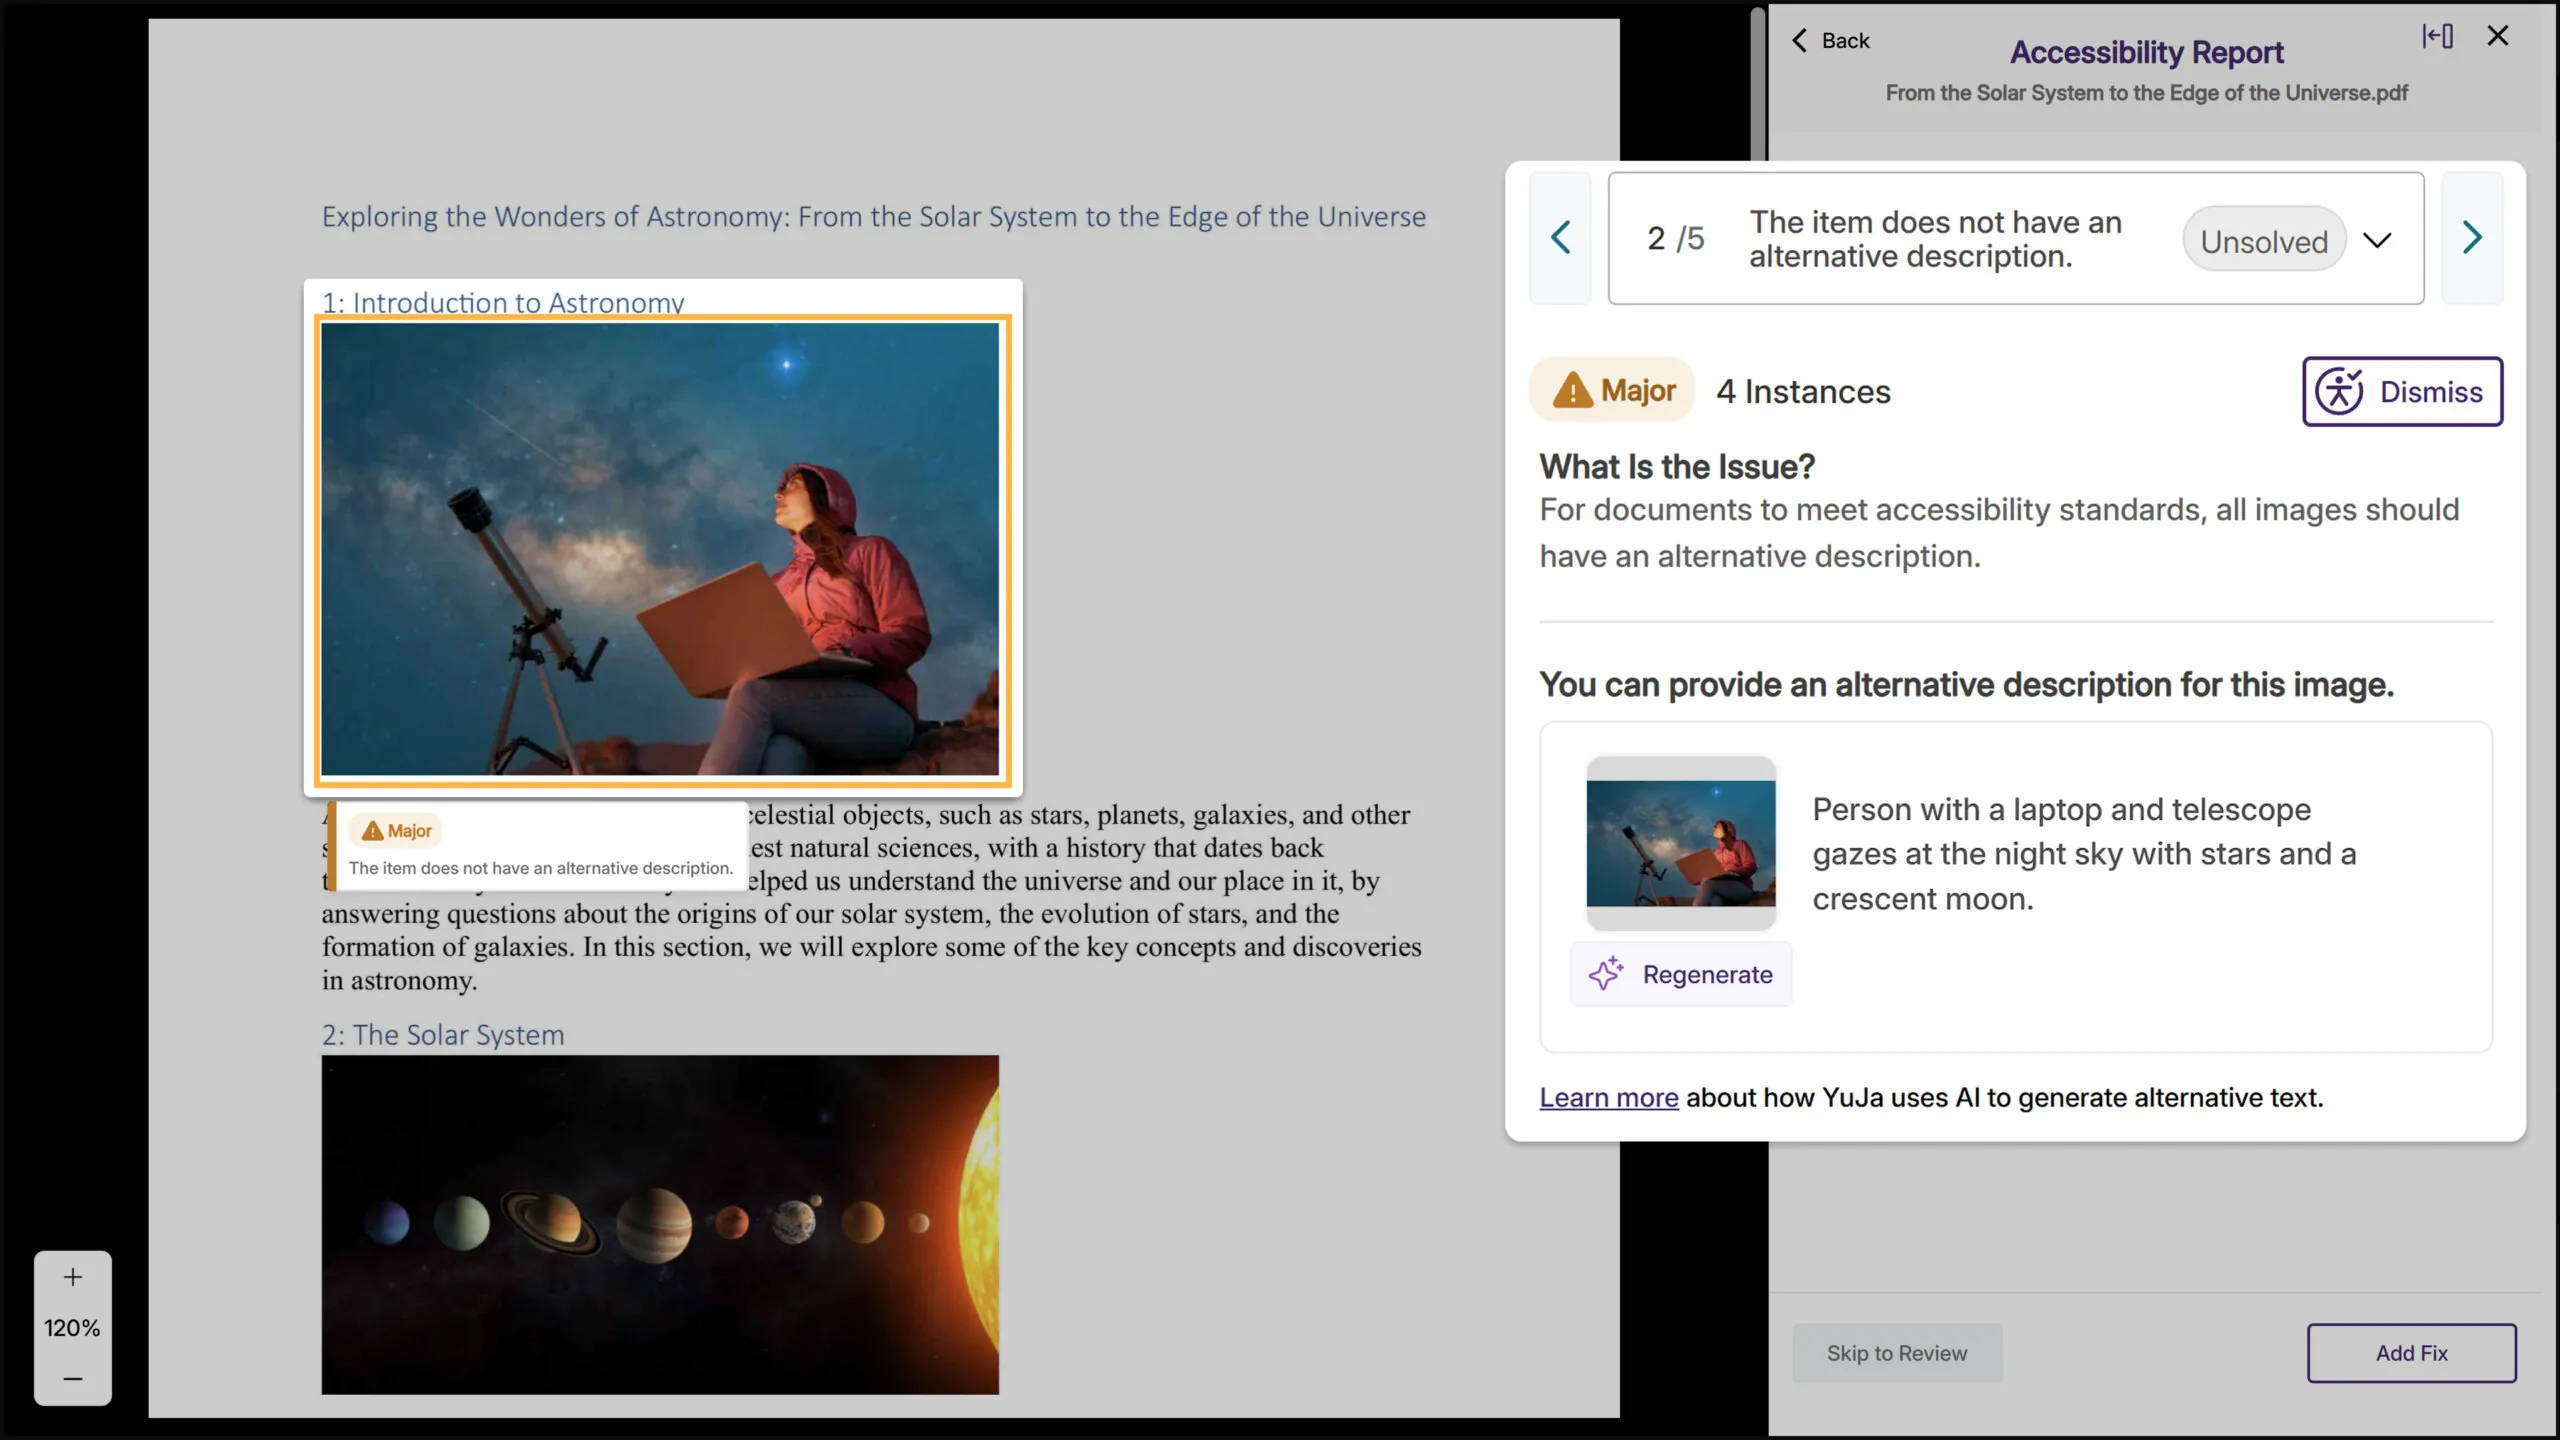Expand the Unsolved dropdown chevron
Viewport: 2560px width, 1440px height.
point(2378,239)
